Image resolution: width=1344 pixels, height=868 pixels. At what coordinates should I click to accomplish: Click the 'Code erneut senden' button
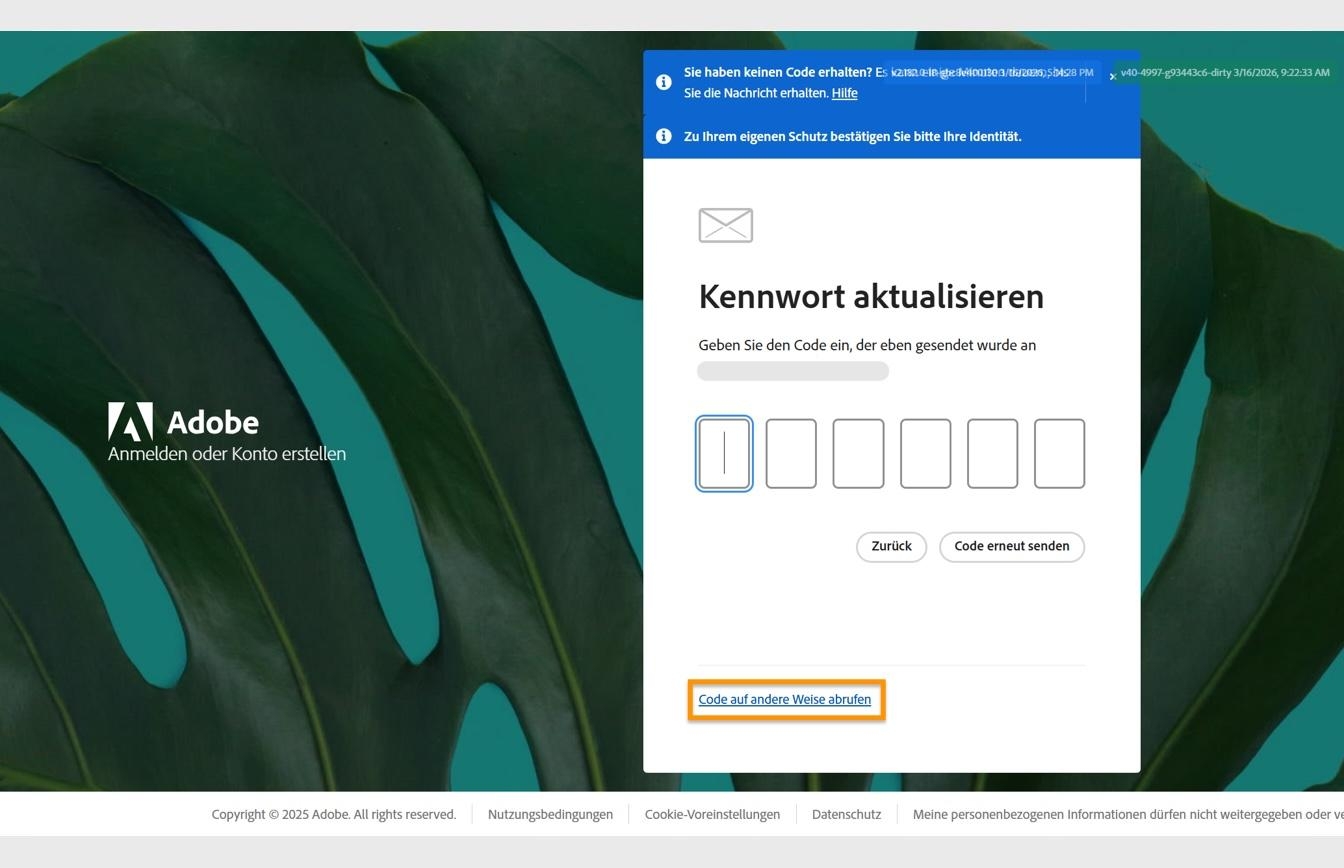(x=1011, y=546)
